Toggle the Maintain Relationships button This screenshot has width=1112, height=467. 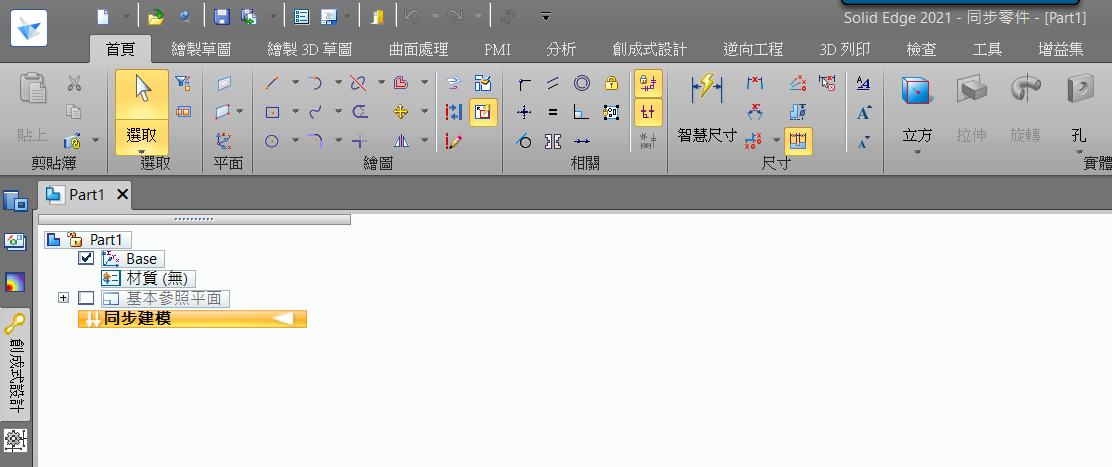[648, 84]
